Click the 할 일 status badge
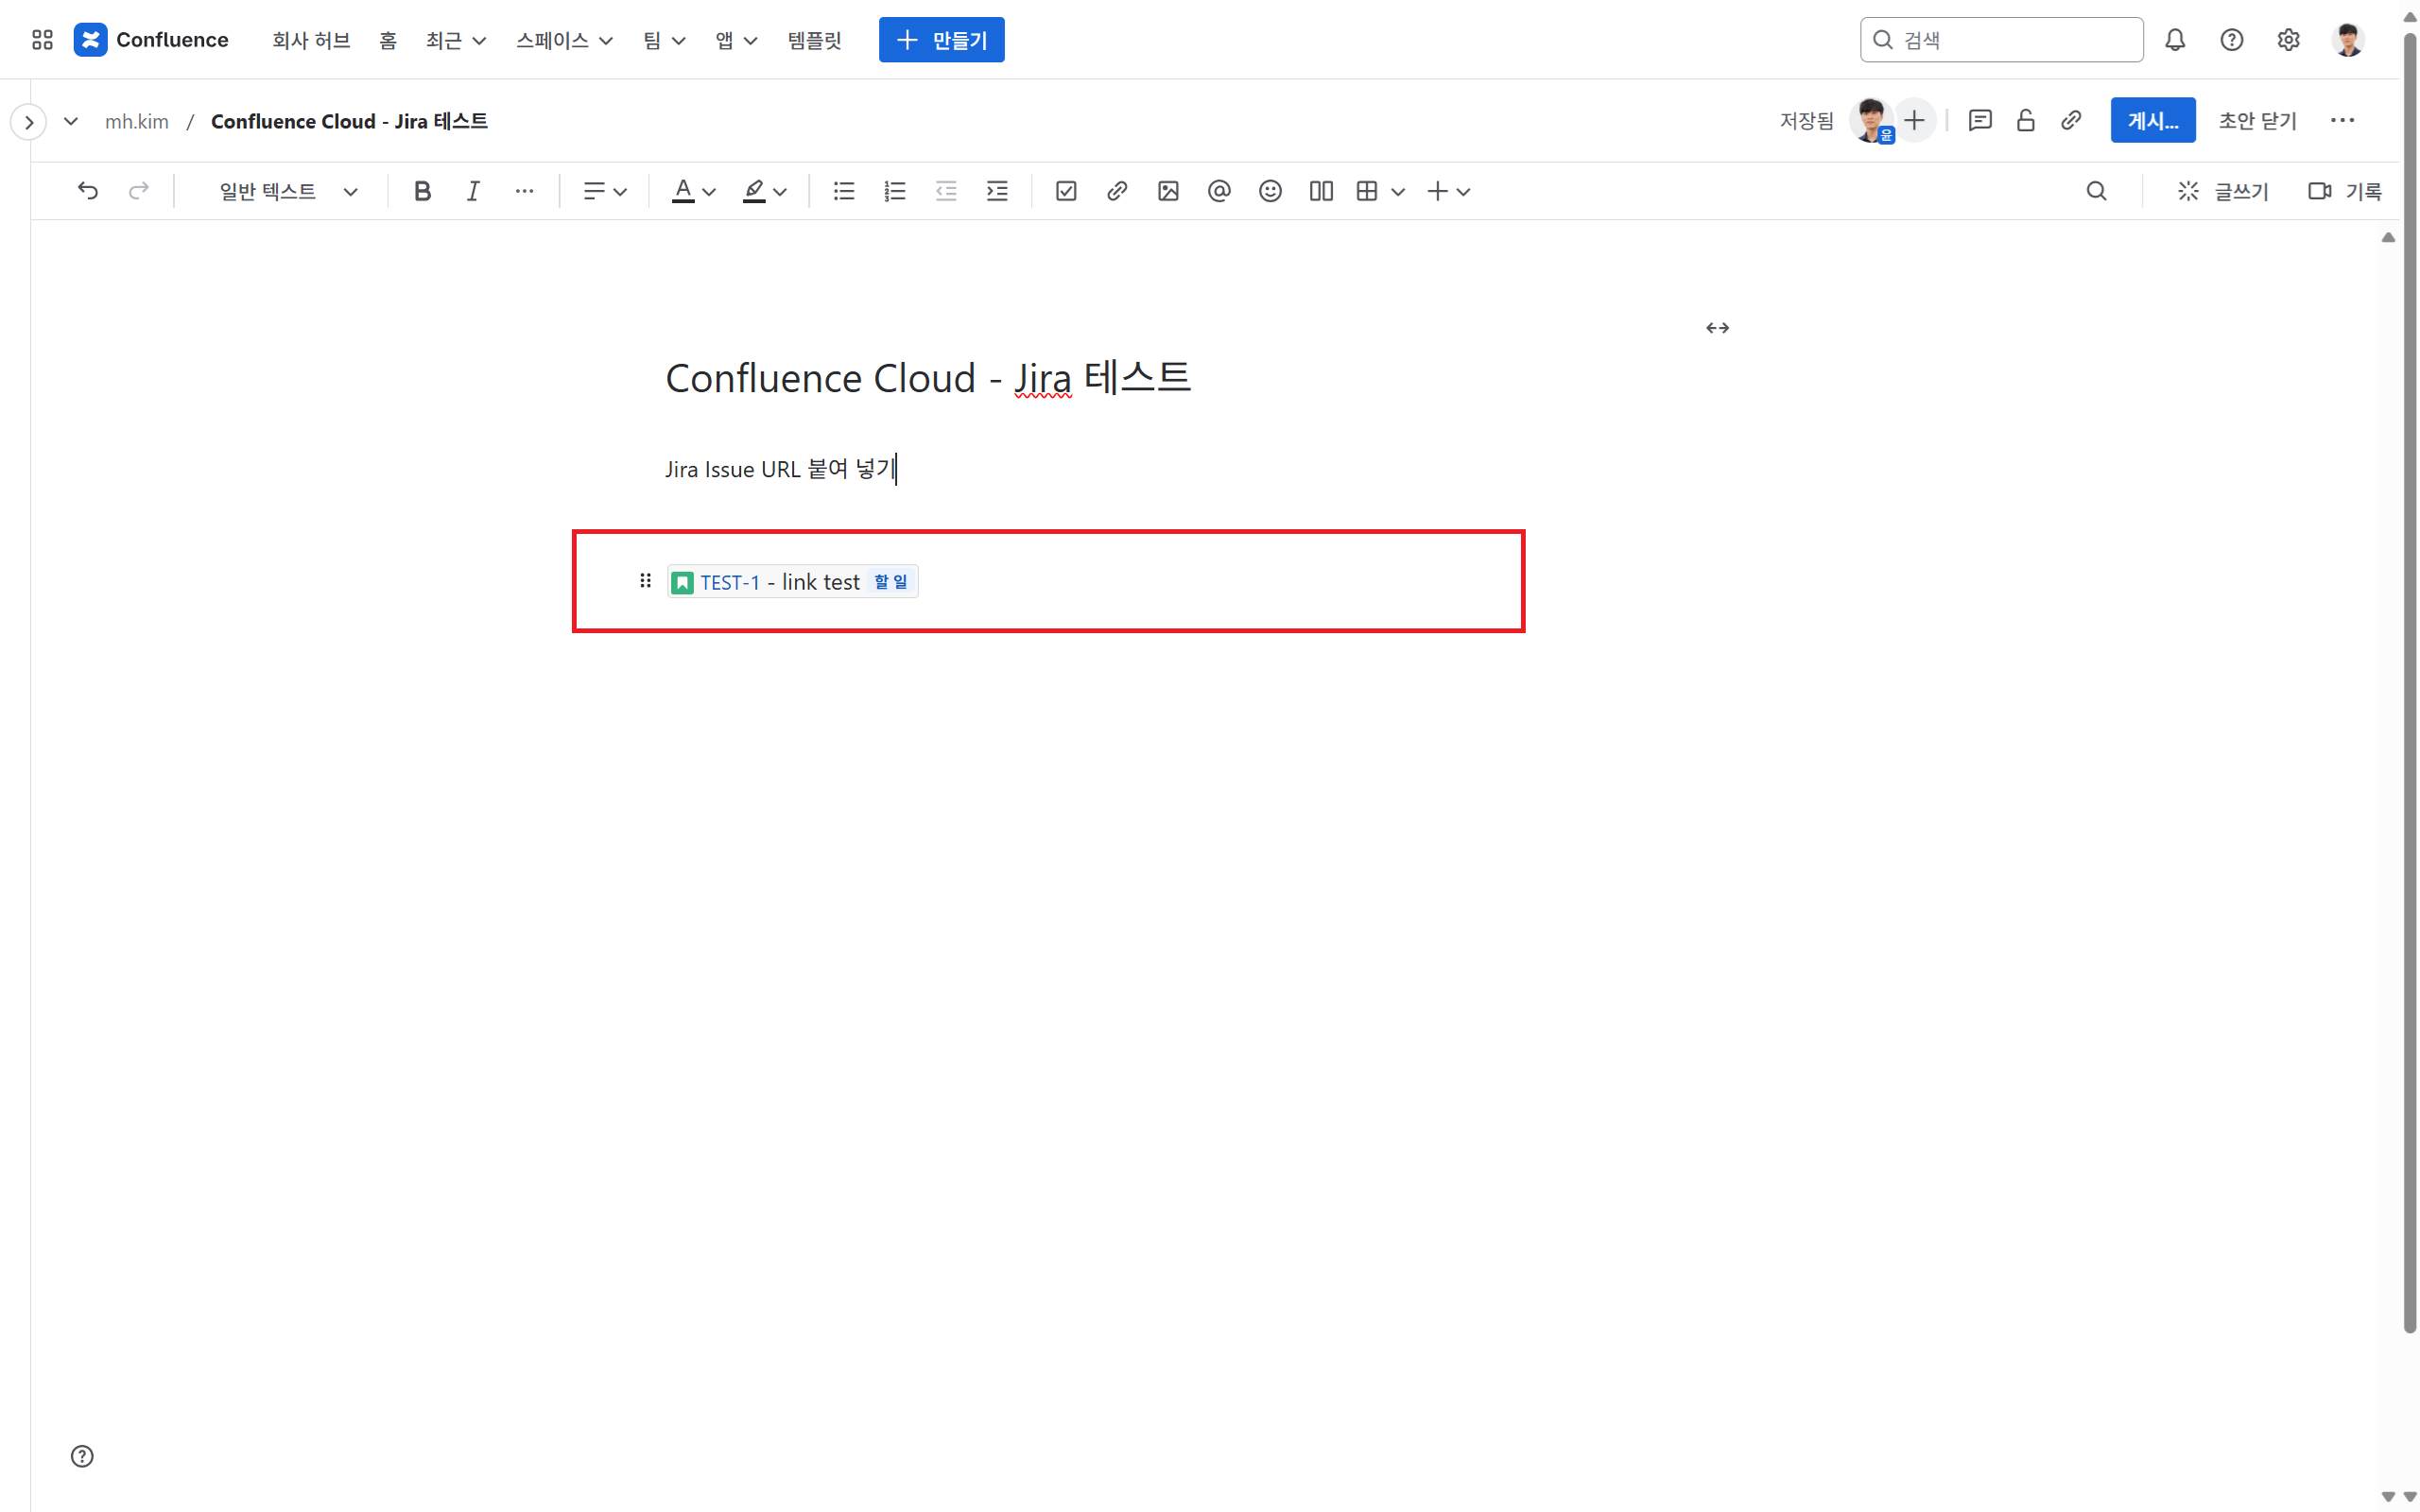This screenshot has height=1512, width=2420. (890, 581)
